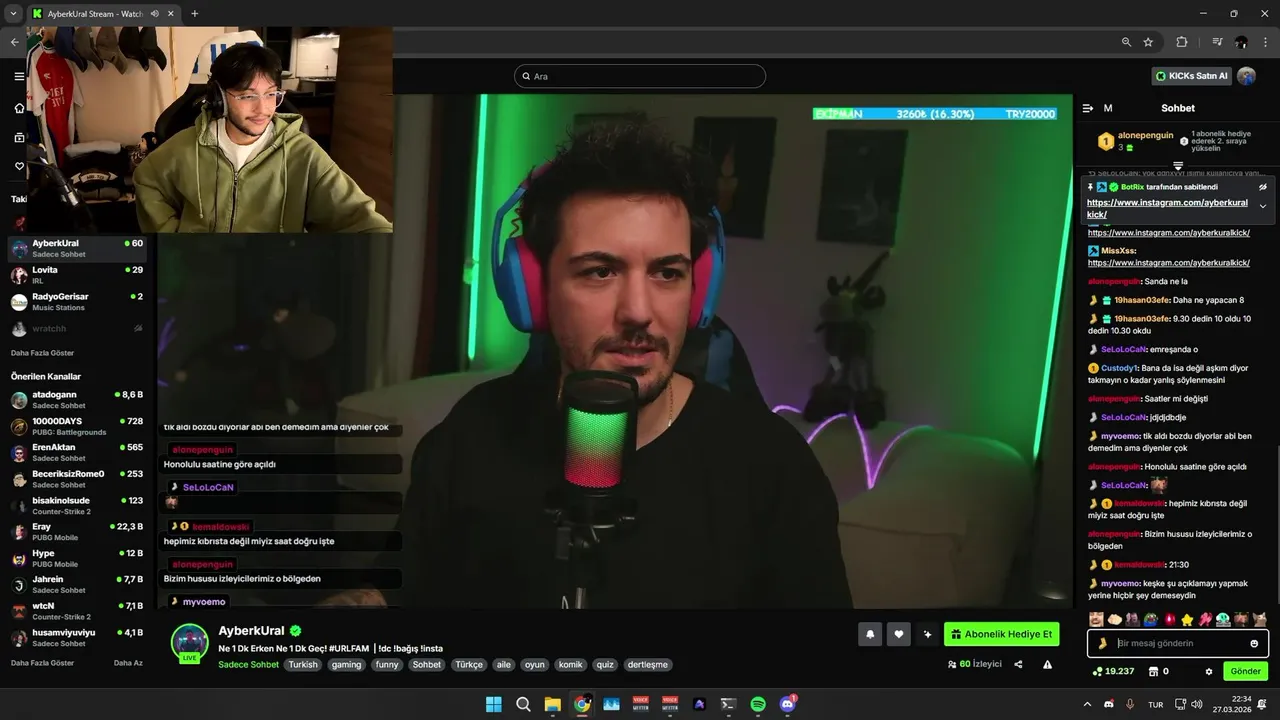
Task: Open the hamburger menu in Kick sidebar
Action: click(19, 76)
